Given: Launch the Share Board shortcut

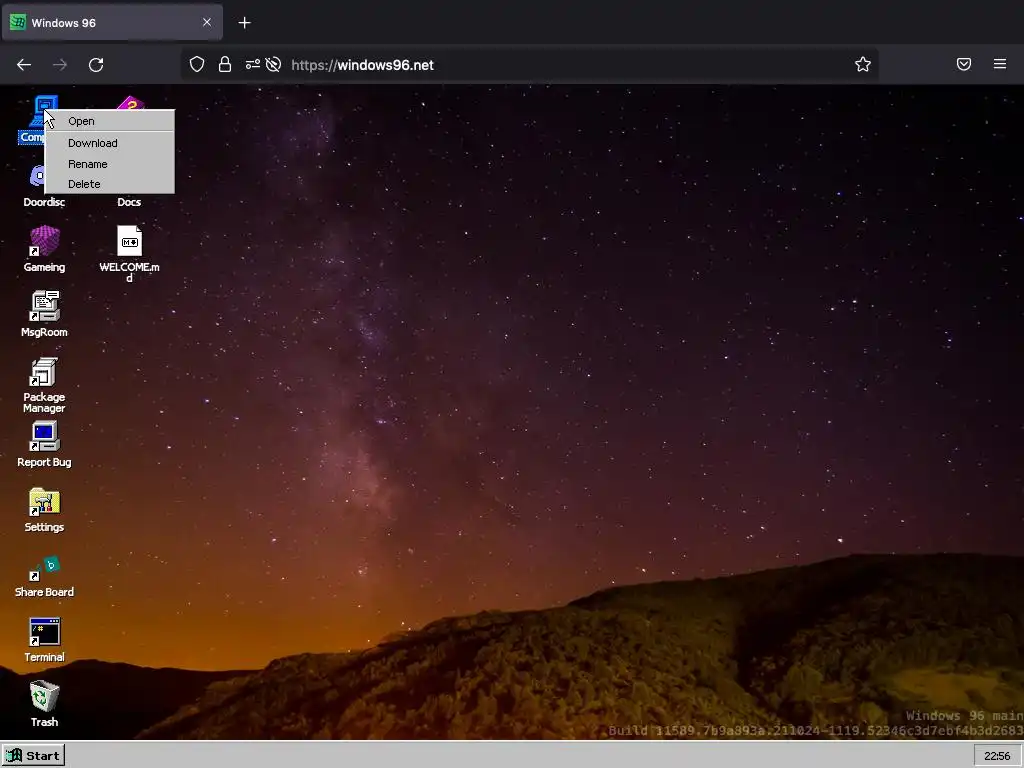Looking at the screenshot, I should click(x=44, y=576).
